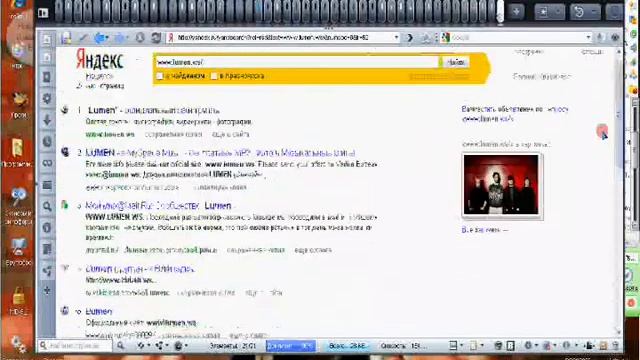The height and width of the screenshot is (360, 640).
Task: Click the plus icon at sidebar bottom
Action: point(47,291)
